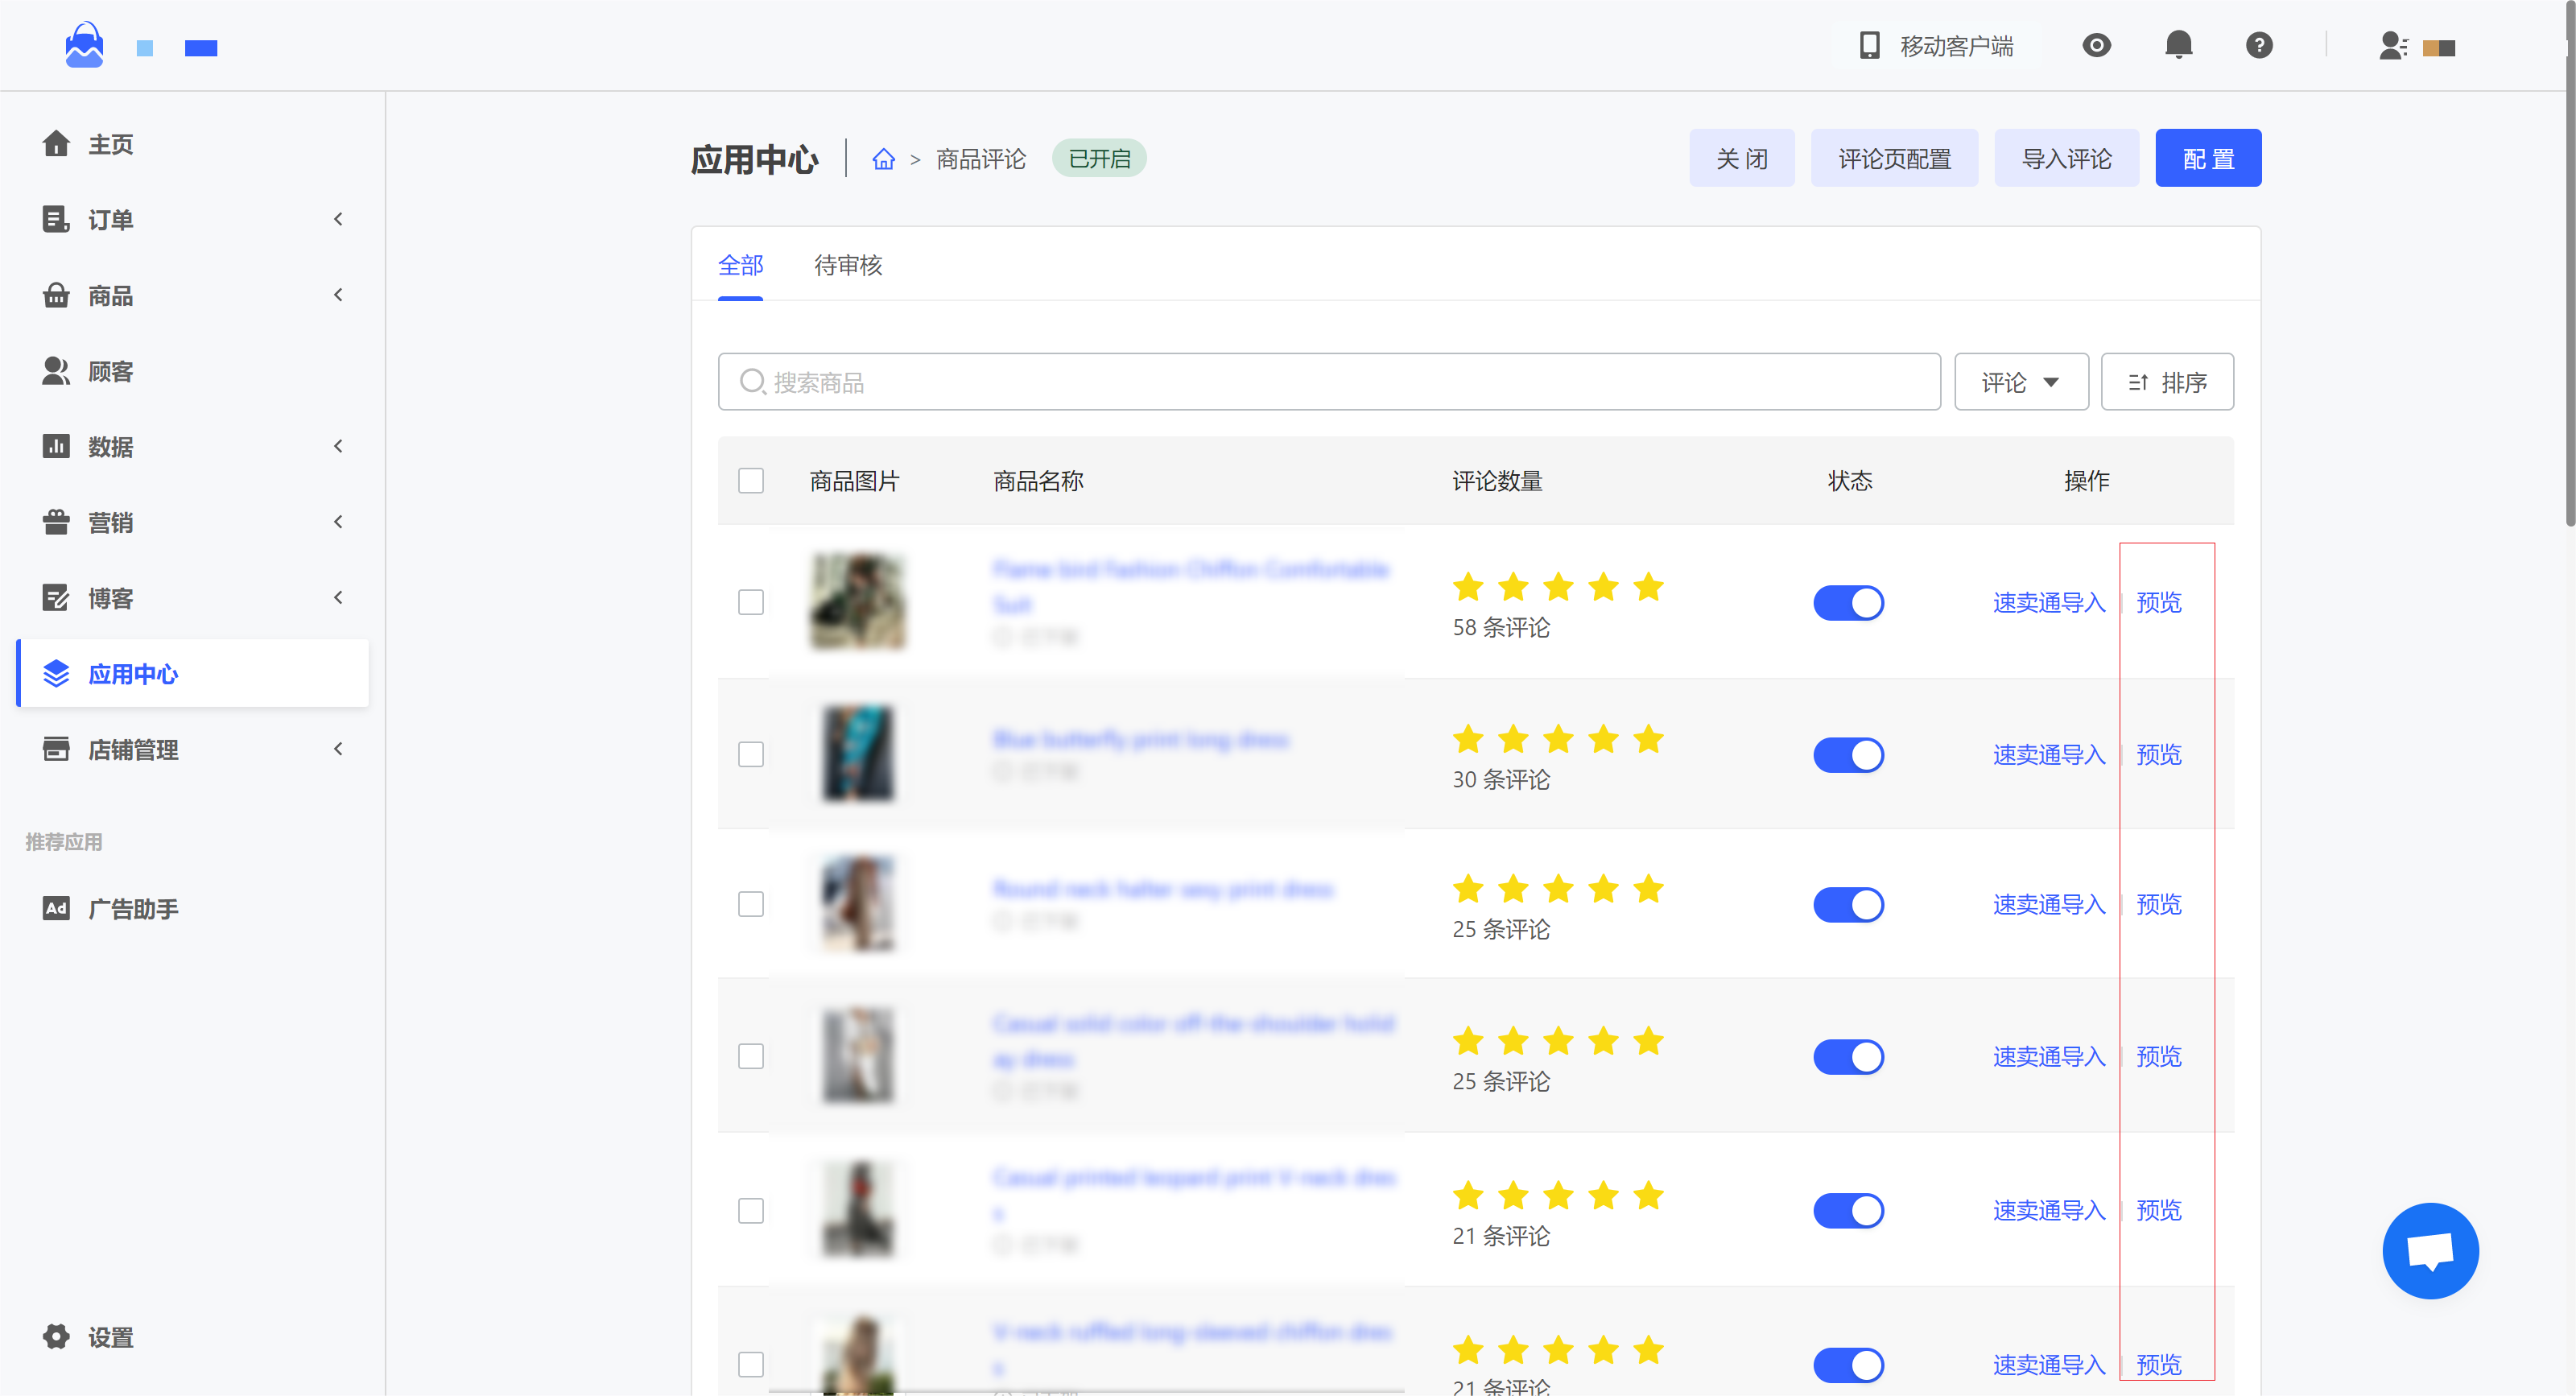Click the 设置 gear icon
Screen dimensions: 2576x1396
pyautogui.click(x=56, y=1337)
